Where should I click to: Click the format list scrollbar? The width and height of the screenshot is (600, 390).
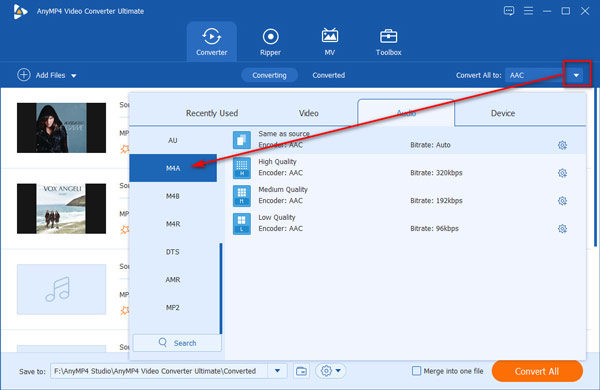pos(221,288)
